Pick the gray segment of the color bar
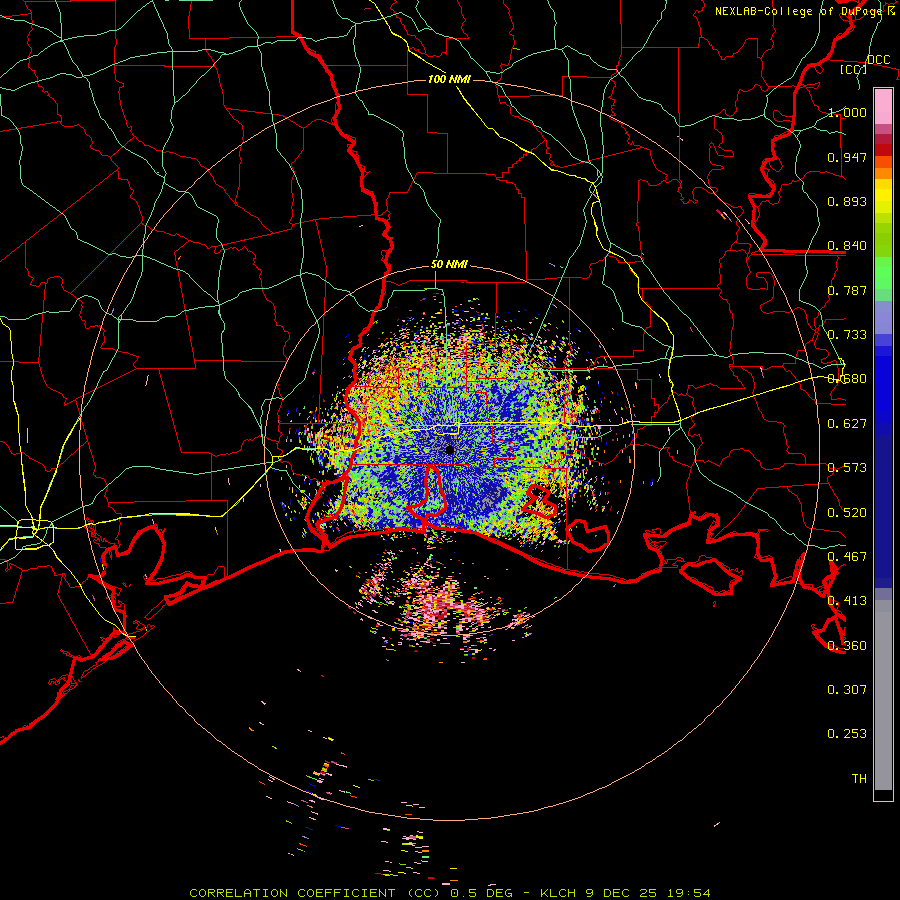Viewport: 900px width, 900px height. pyautogui.click(x=883, y=695)
